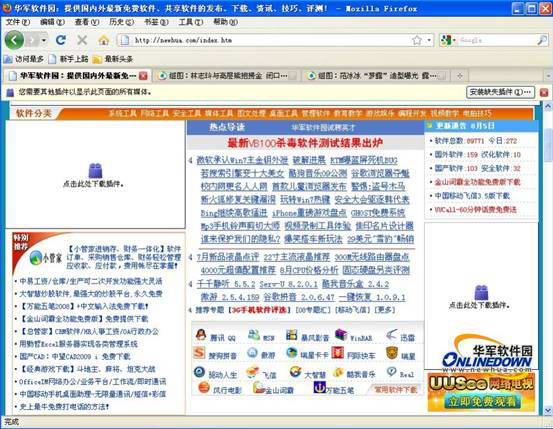This screenshot has height=429, width=553.
Task: Click the 瑞星卡卡 icon
Action: pyautogui.click(x=291, y=353)
